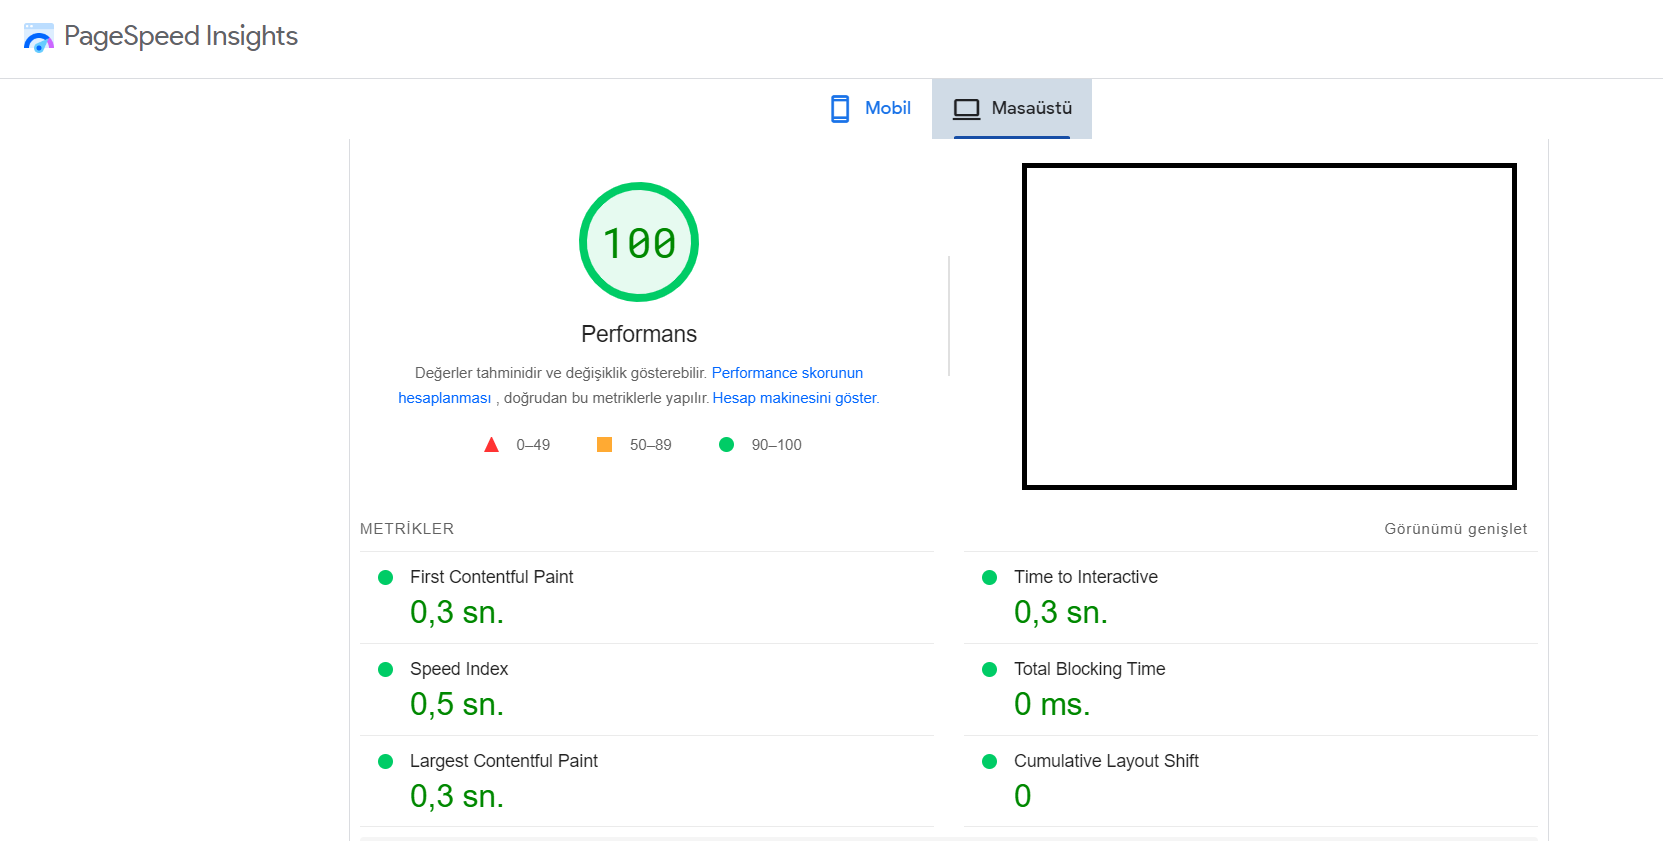Viewport: 1663px width, 841px height.
Task: Click the Speed Index value 0,5 sn.
Action: coord(457,704)
